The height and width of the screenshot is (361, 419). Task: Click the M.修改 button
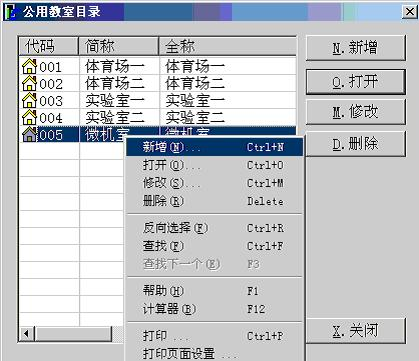[356, 112]
